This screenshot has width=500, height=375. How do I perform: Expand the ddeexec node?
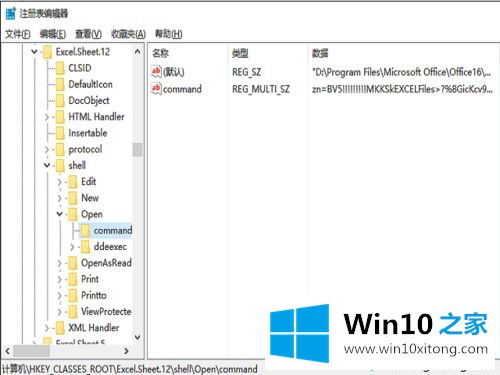coord(72,247)
